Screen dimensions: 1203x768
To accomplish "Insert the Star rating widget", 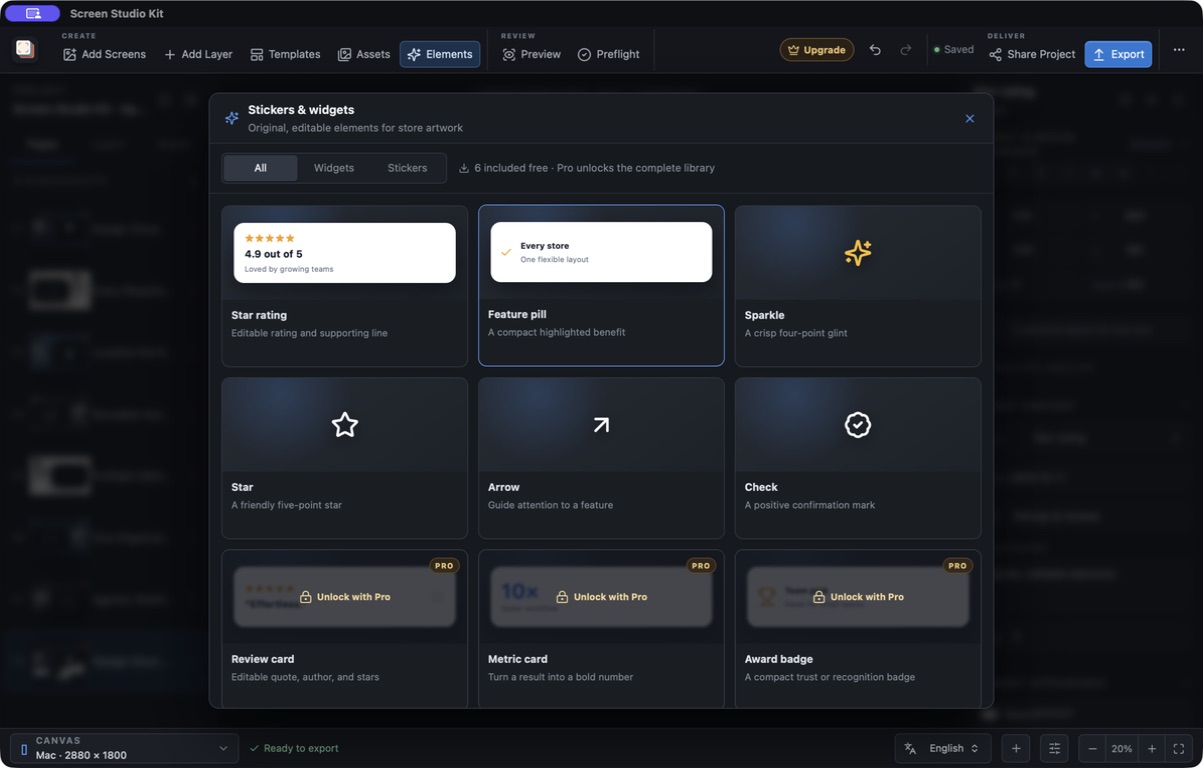I will (x=344, y=286).
